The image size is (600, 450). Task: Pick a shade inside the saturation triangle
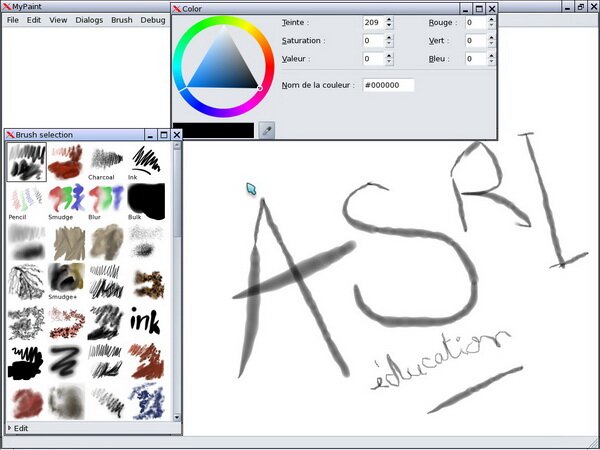(x=225, y=67)
